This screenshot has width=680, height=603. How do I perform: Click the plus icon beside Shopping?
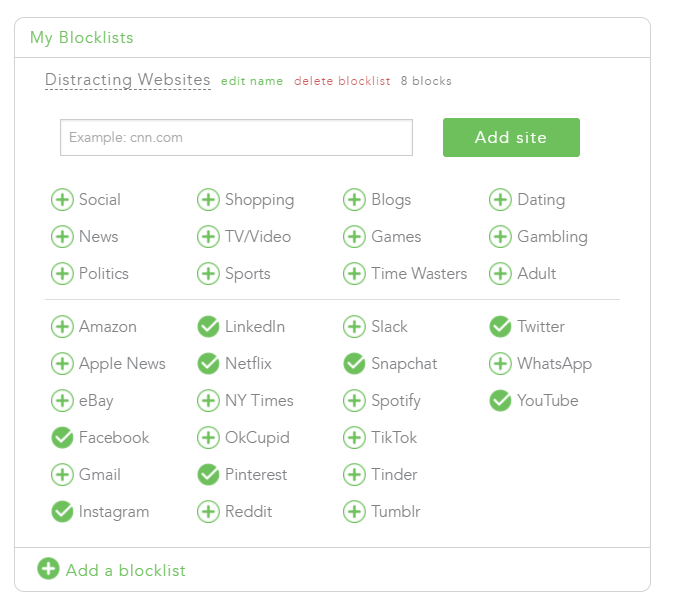[x=208, y=200]
